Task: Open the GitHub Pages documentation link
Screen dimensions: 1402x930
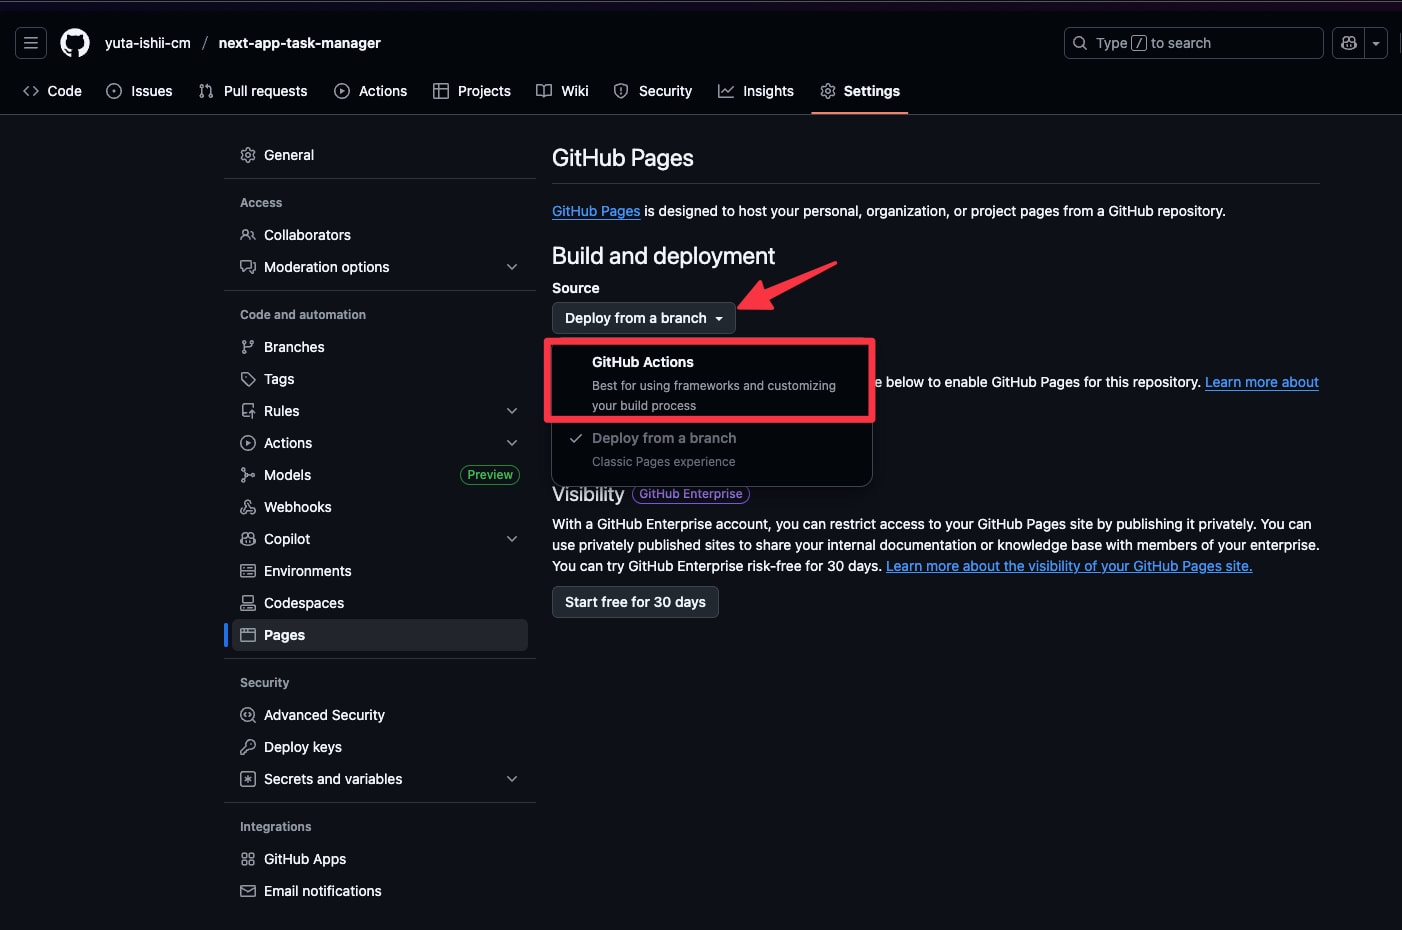Action: [596, 211]
